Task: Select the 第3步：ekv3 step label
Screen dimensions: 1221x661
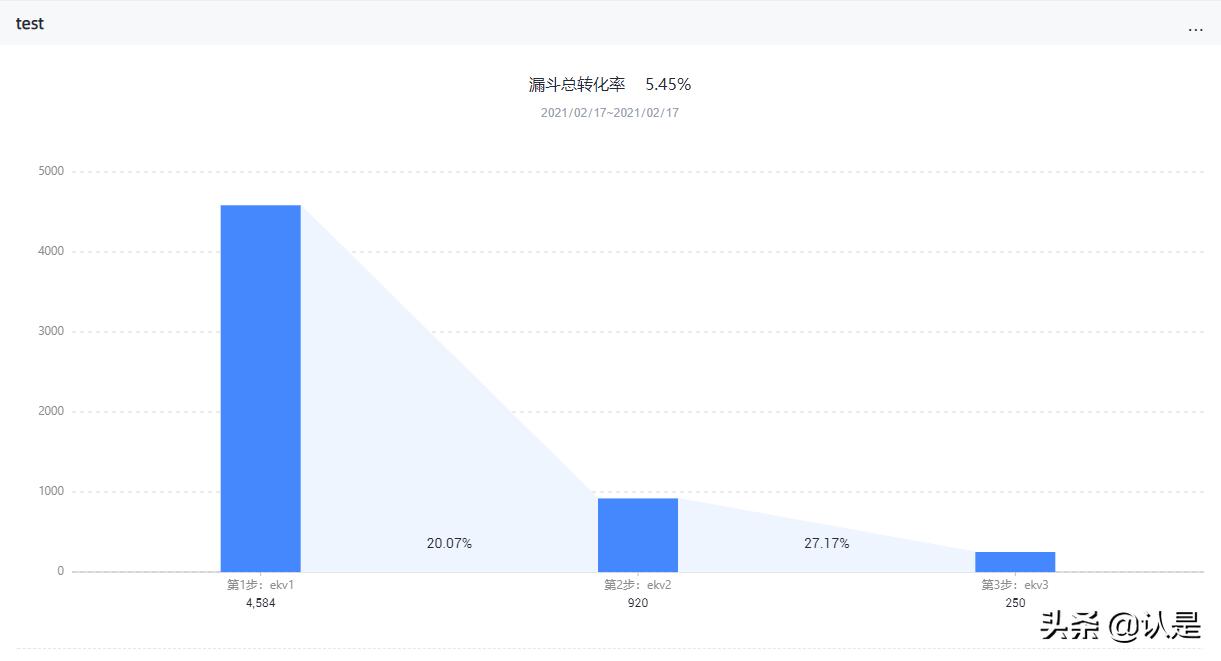Action: click(1015, 584)
